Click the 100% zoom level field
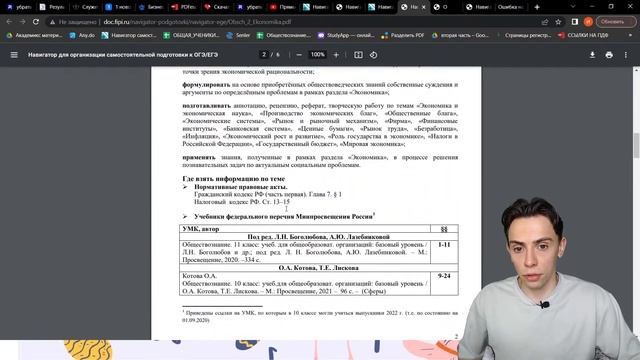The width and height of the screenshot is (640, 360). (317, 55)
